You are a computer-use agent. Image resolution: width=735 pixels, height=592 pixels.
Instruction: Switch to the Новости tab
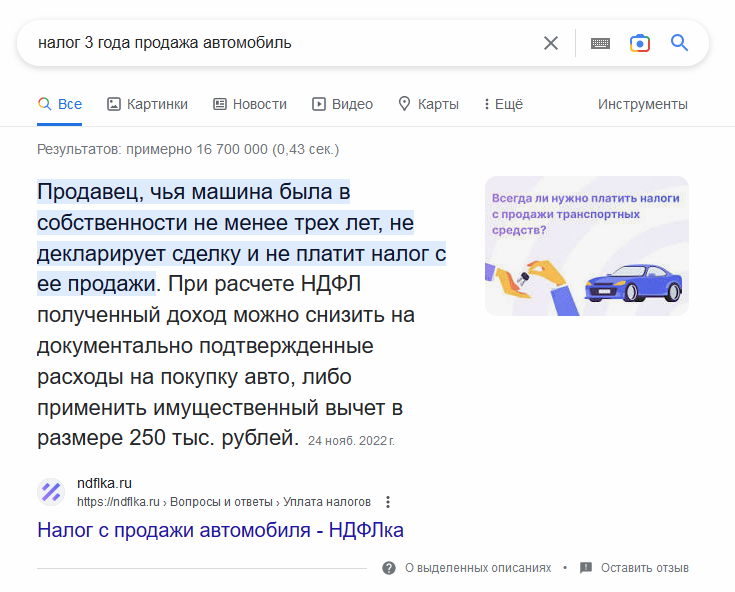click(x=250, y=104)
